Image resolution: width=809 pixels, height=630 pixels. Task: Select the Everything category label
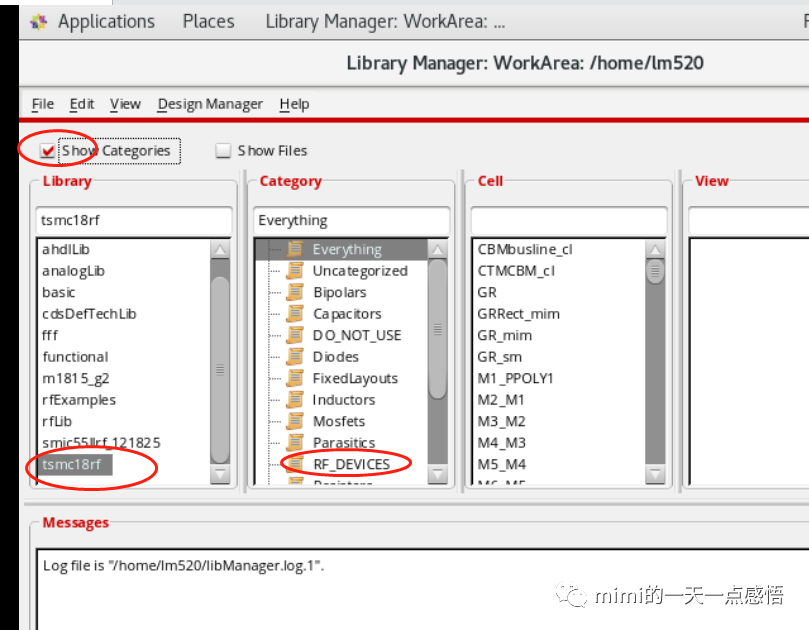tap(347, 250)
